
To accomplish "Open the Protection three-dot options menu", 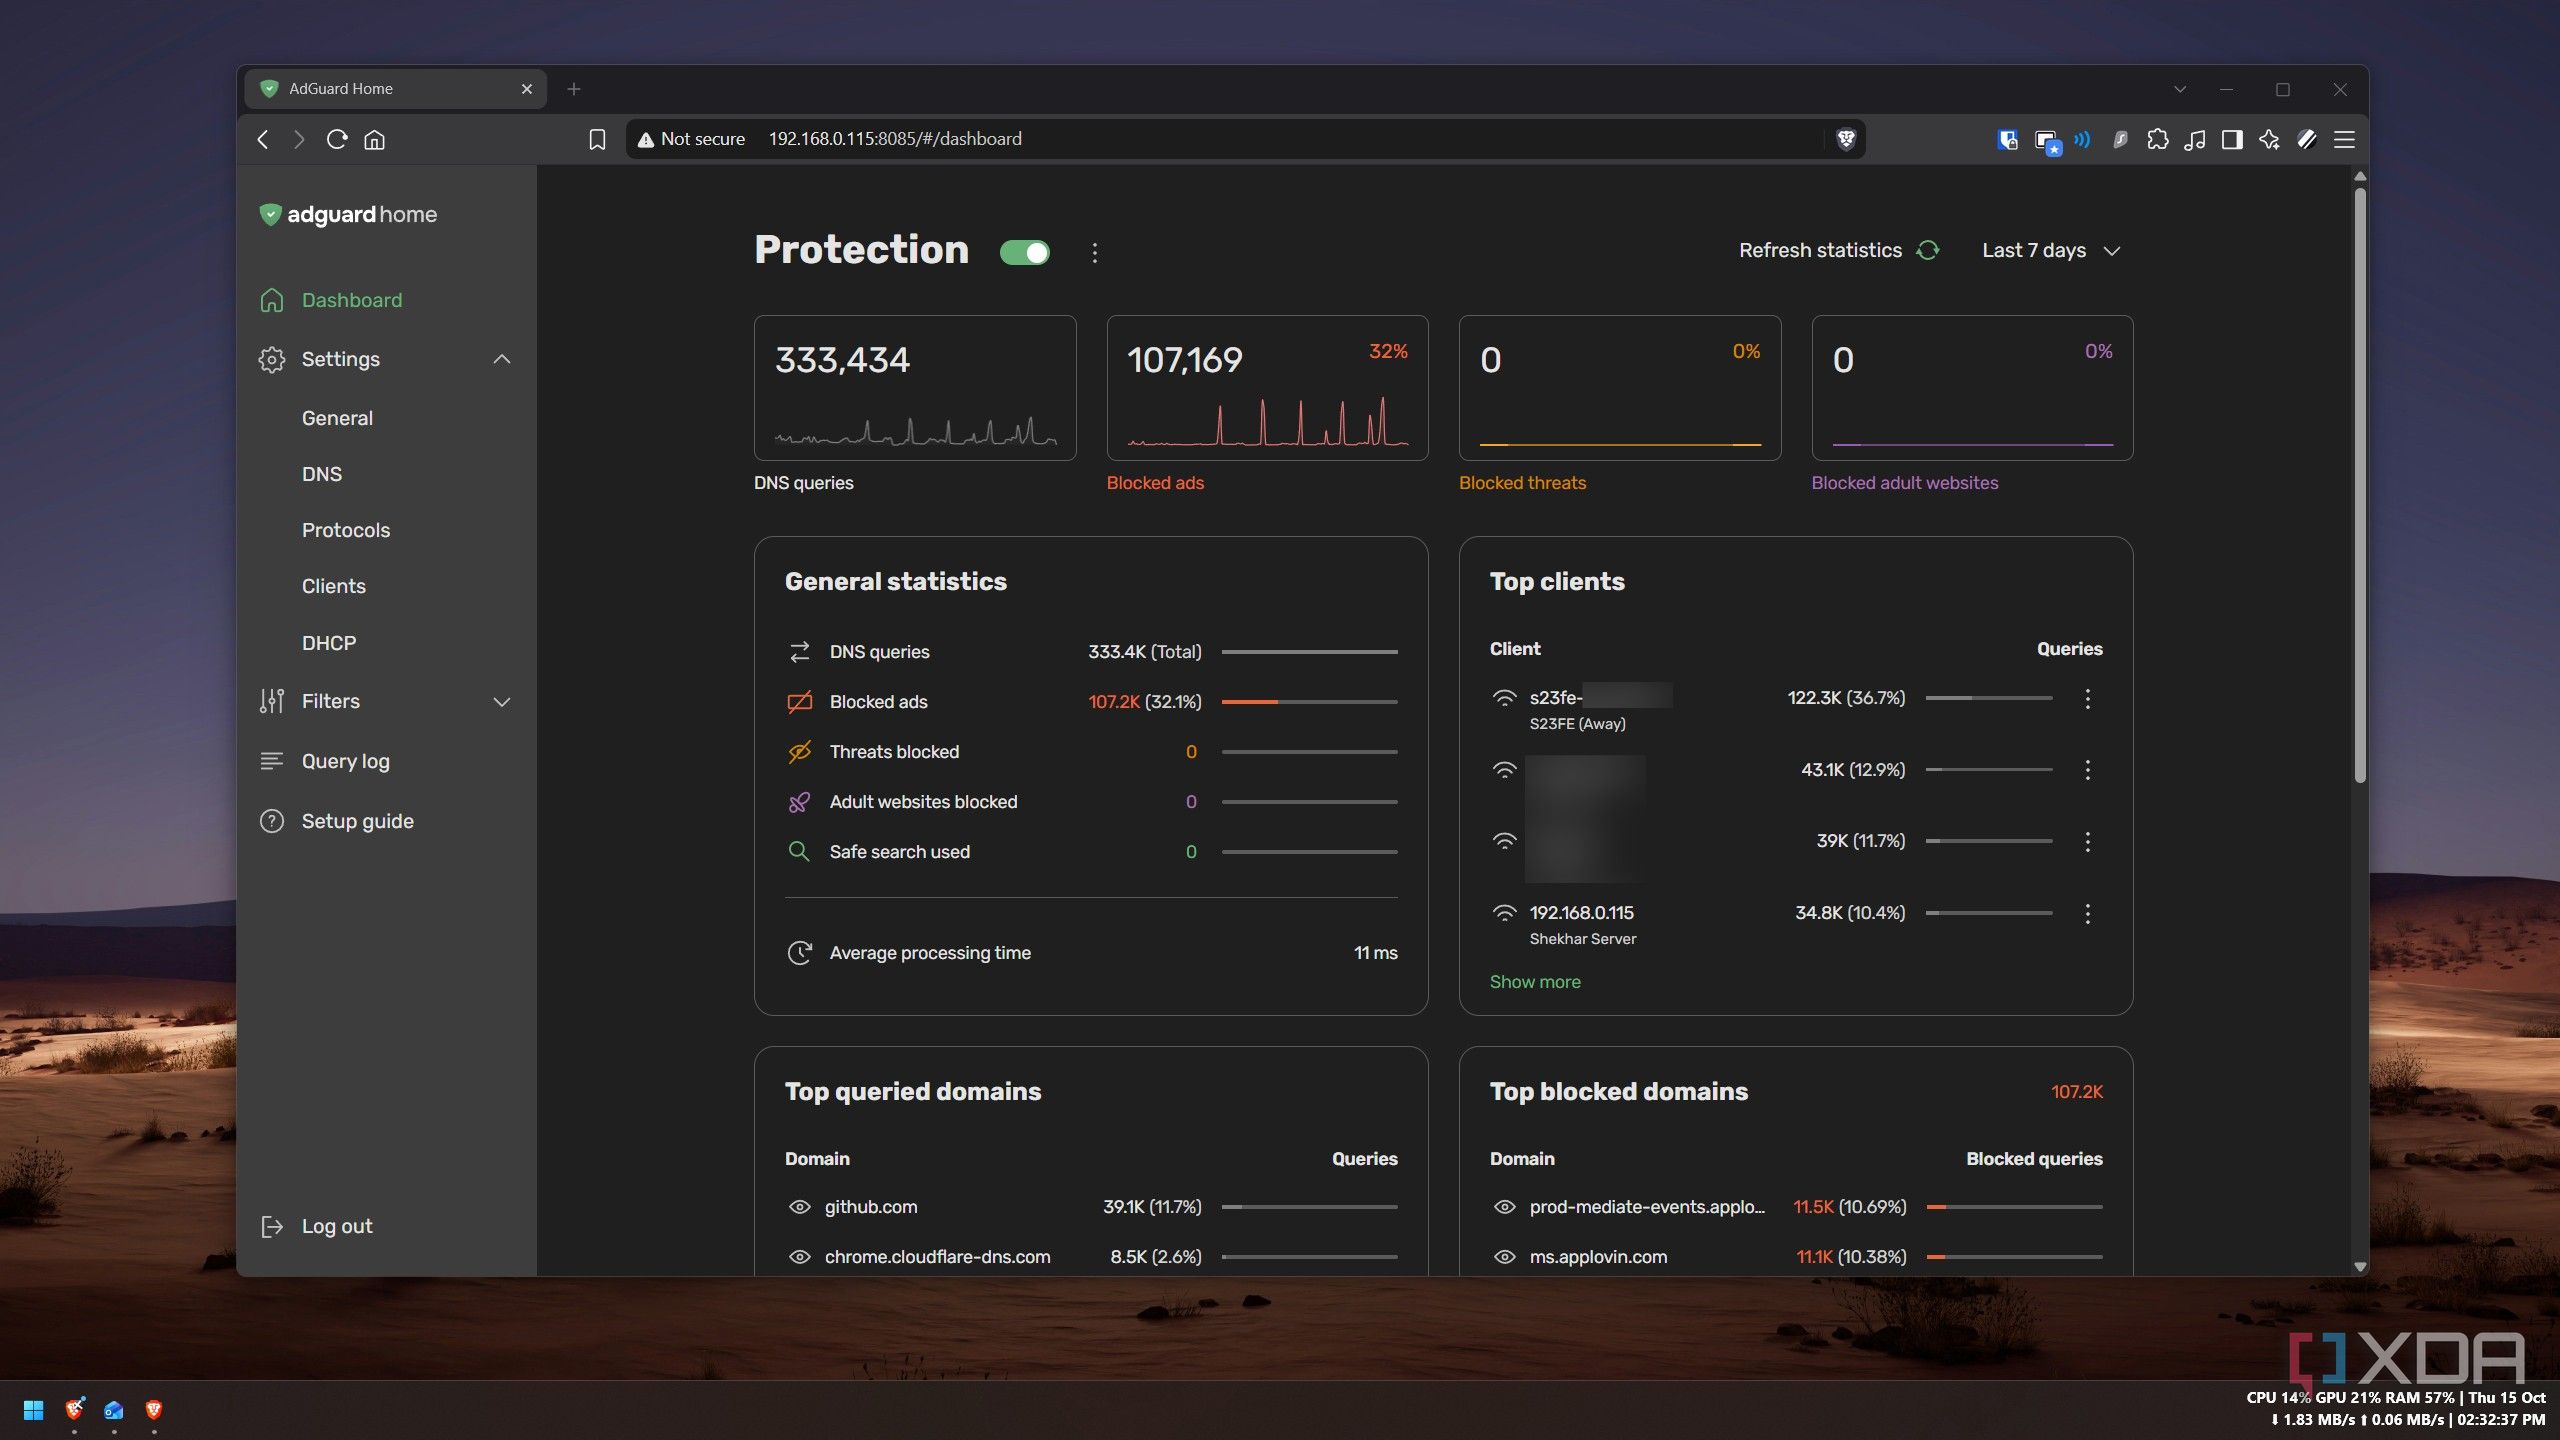I will (x=1095, y=252).
